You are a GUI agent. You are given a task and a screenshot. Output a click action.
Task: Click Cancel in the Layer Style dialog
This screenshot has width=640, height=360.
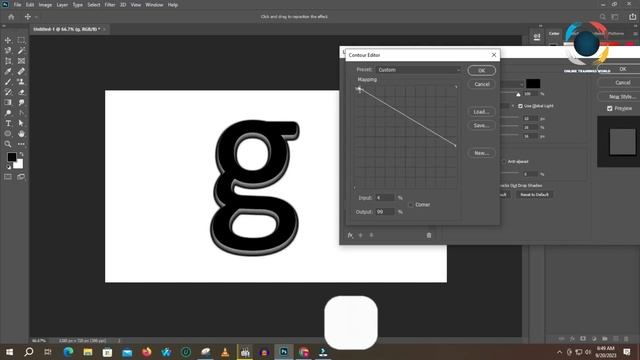point(621,83)
